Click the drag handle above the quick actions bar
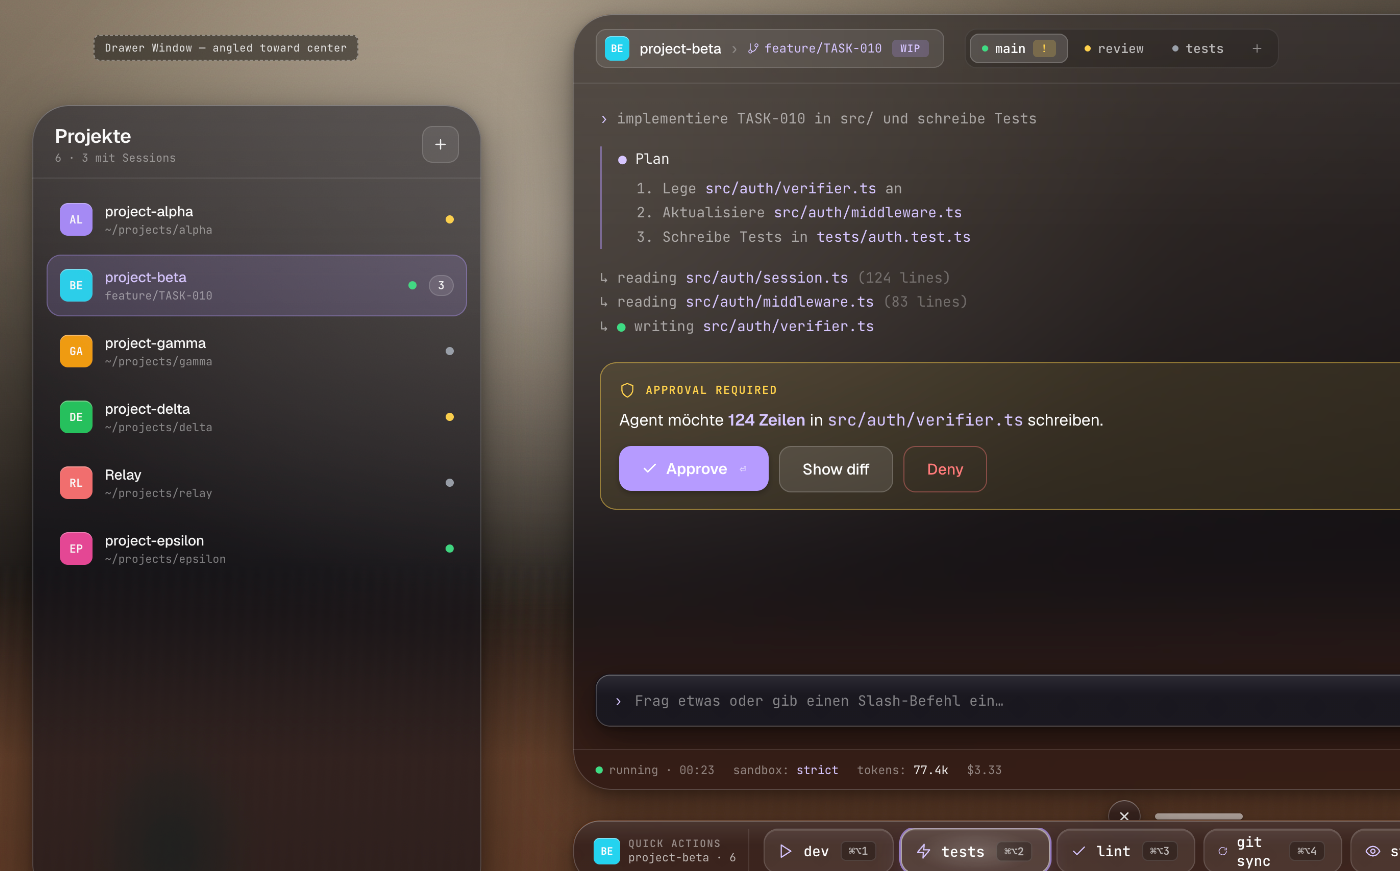The image size is (1400, 871). [1199, 816]
